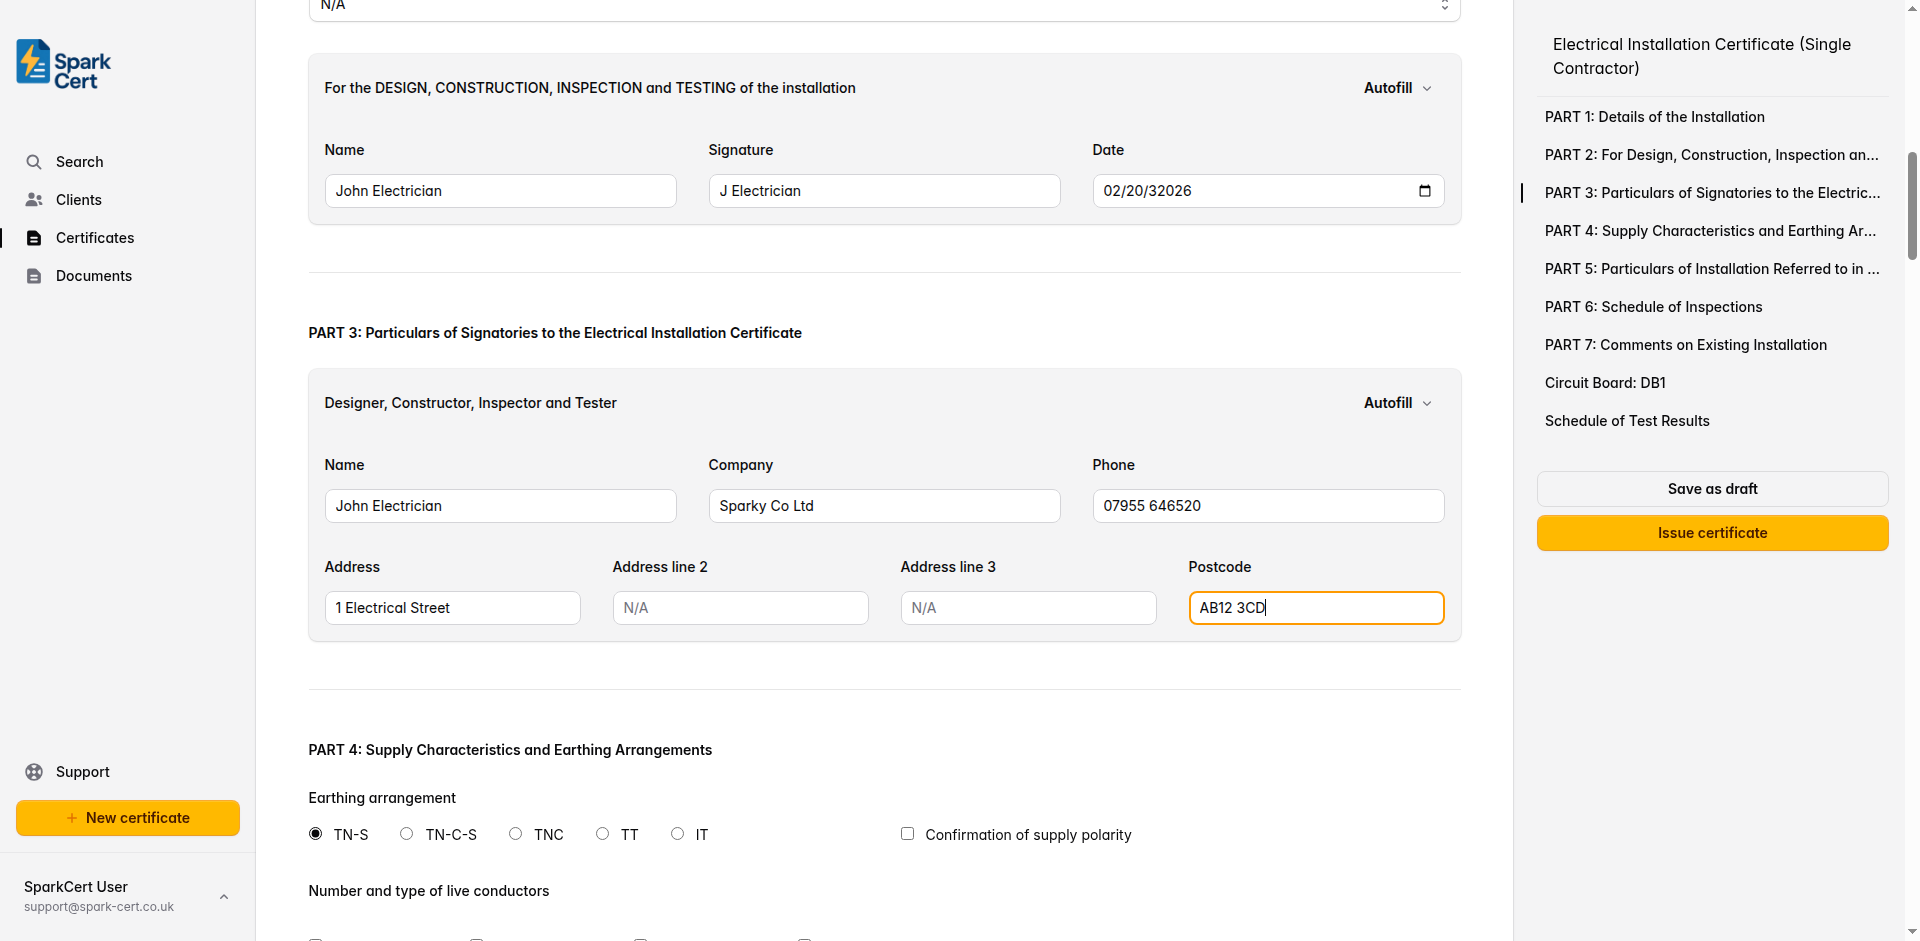
Task: Open the date picker calendar icon
Action: tap(1426, 190)
